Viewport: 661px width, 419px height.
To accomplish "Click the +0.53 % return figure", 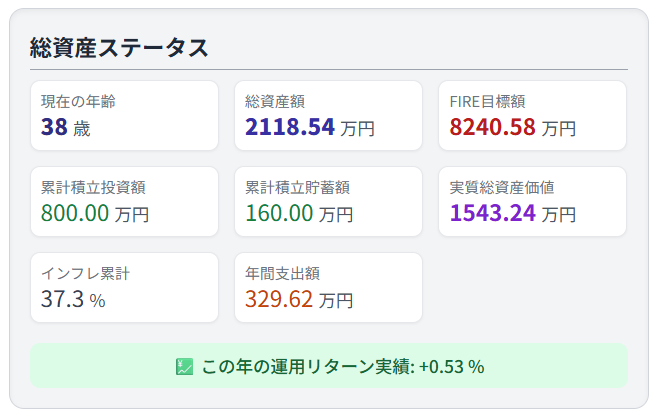I will pyautogui.click(x=451, y=366).
